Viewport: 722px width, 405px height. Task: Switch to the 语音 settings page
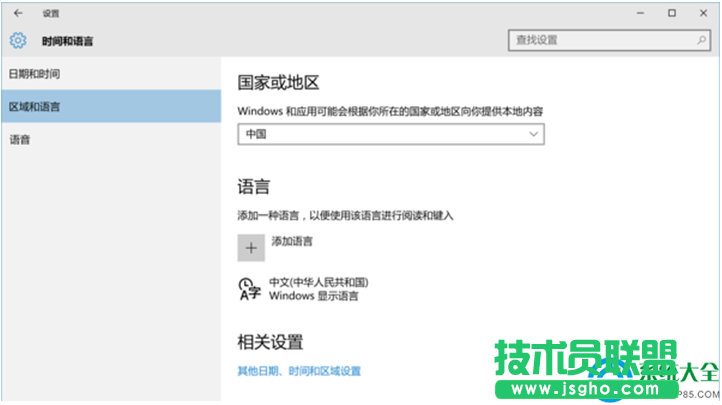click(x=20, y=139)
